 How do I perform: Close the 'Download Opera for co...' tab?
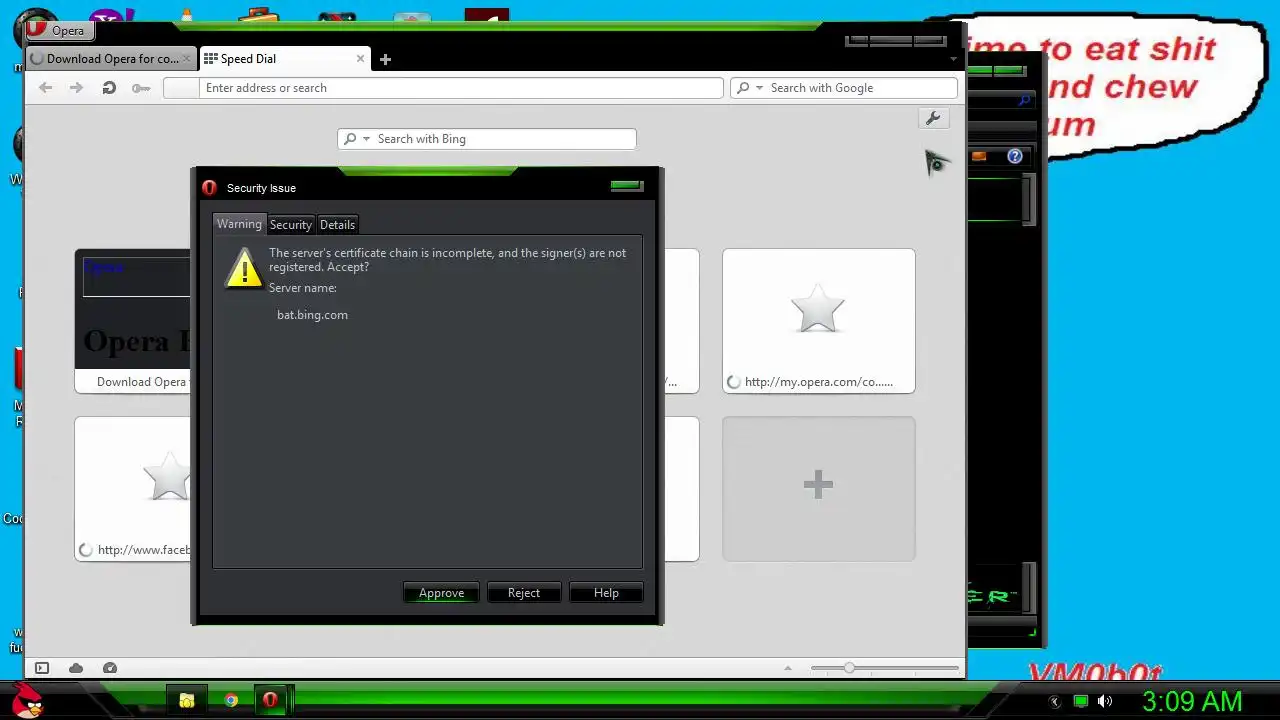(186, 59)
